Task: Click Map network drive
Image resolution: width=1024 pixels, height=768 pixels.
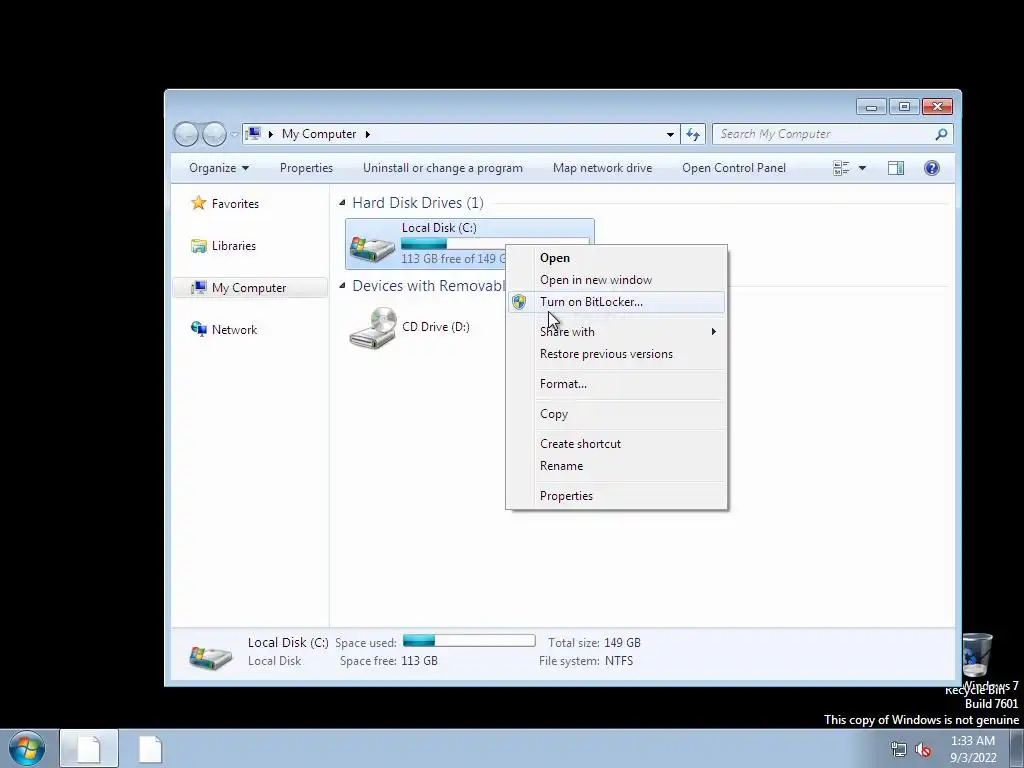Action: tap(602, 168)
